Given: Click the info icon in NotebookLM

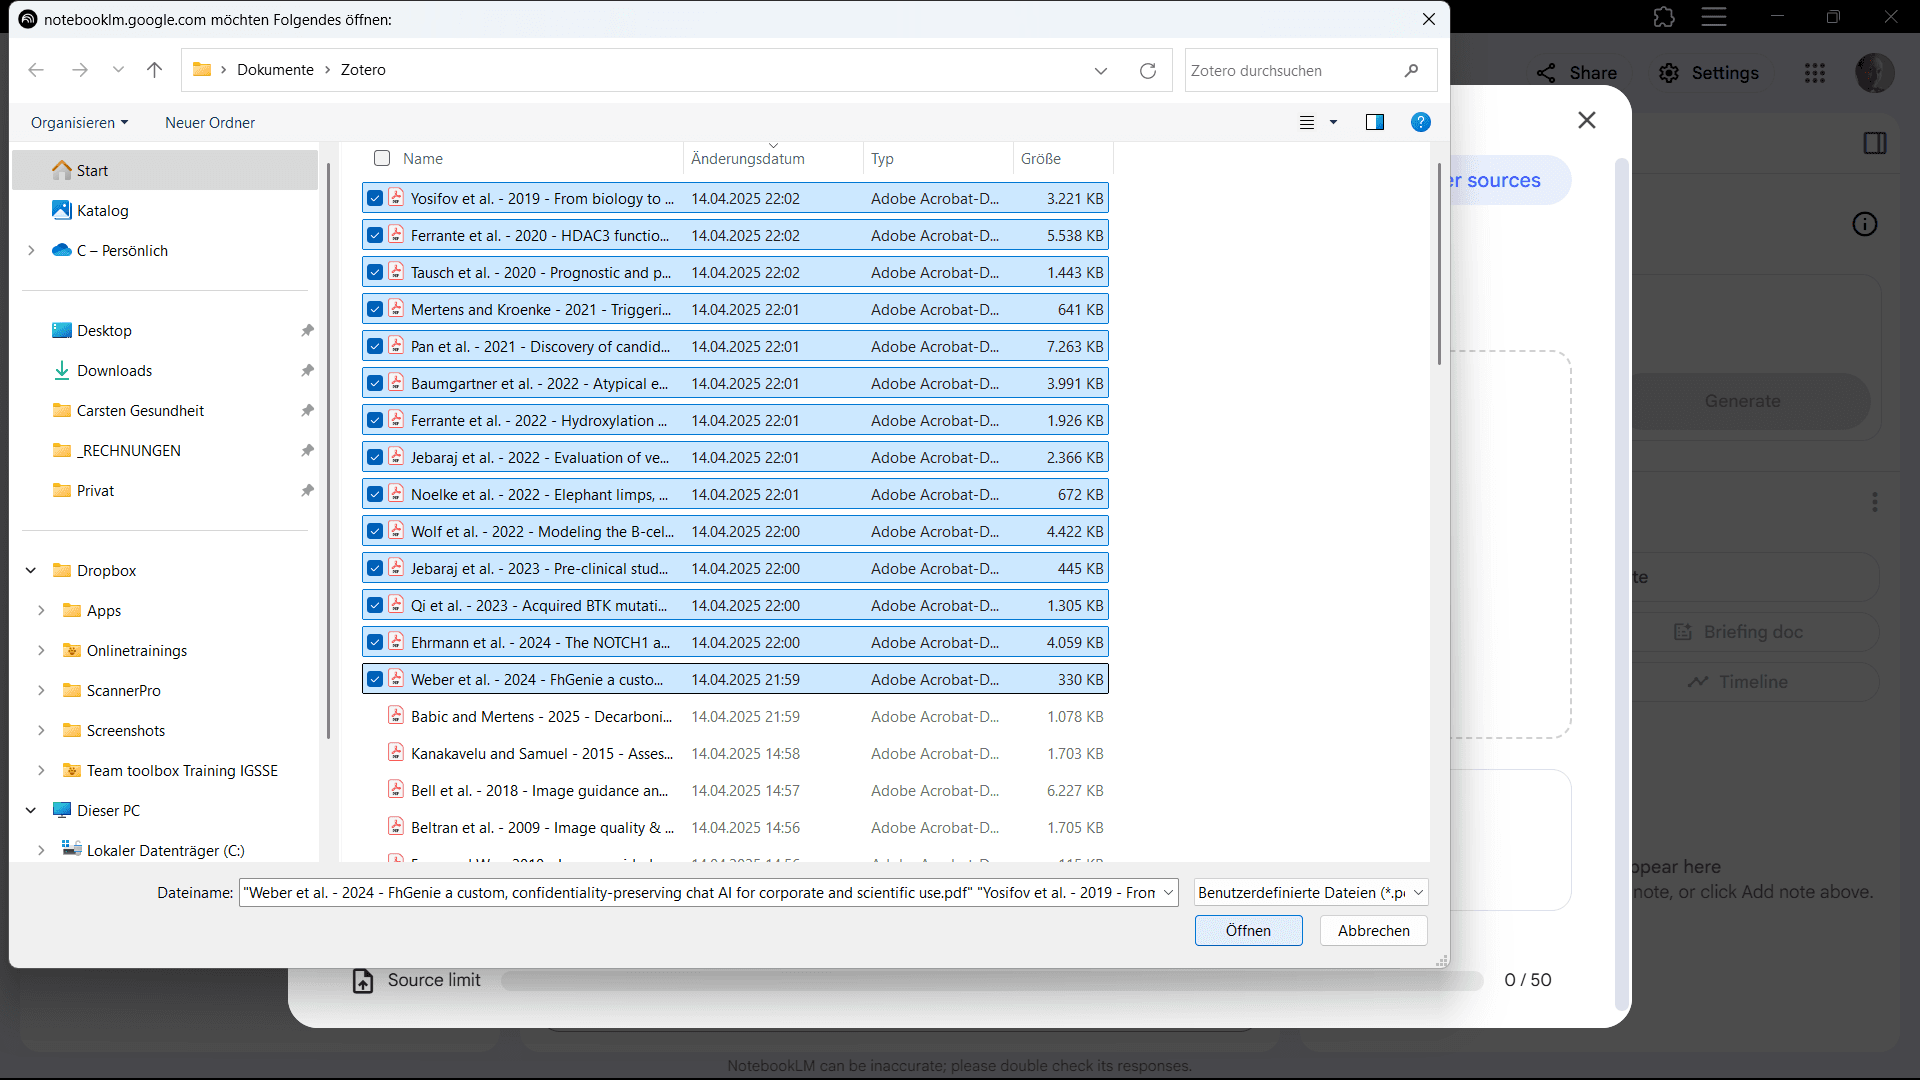Looking at the screenshot, I should pyautogui.click(x=1865, y=224).
